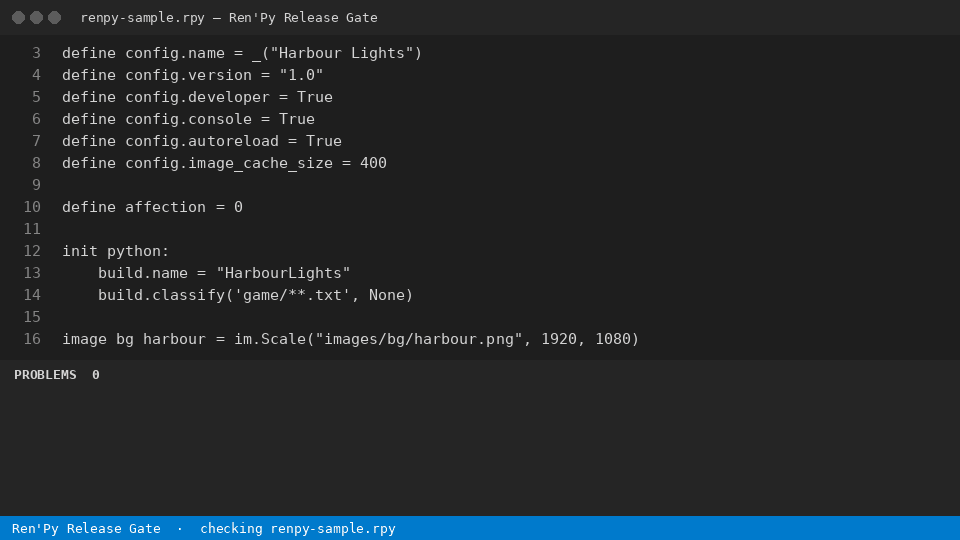Click line number 12 in the gutter
Viewport: 960px width, 540px height.
pyautogui.click(x=32, y=251)
